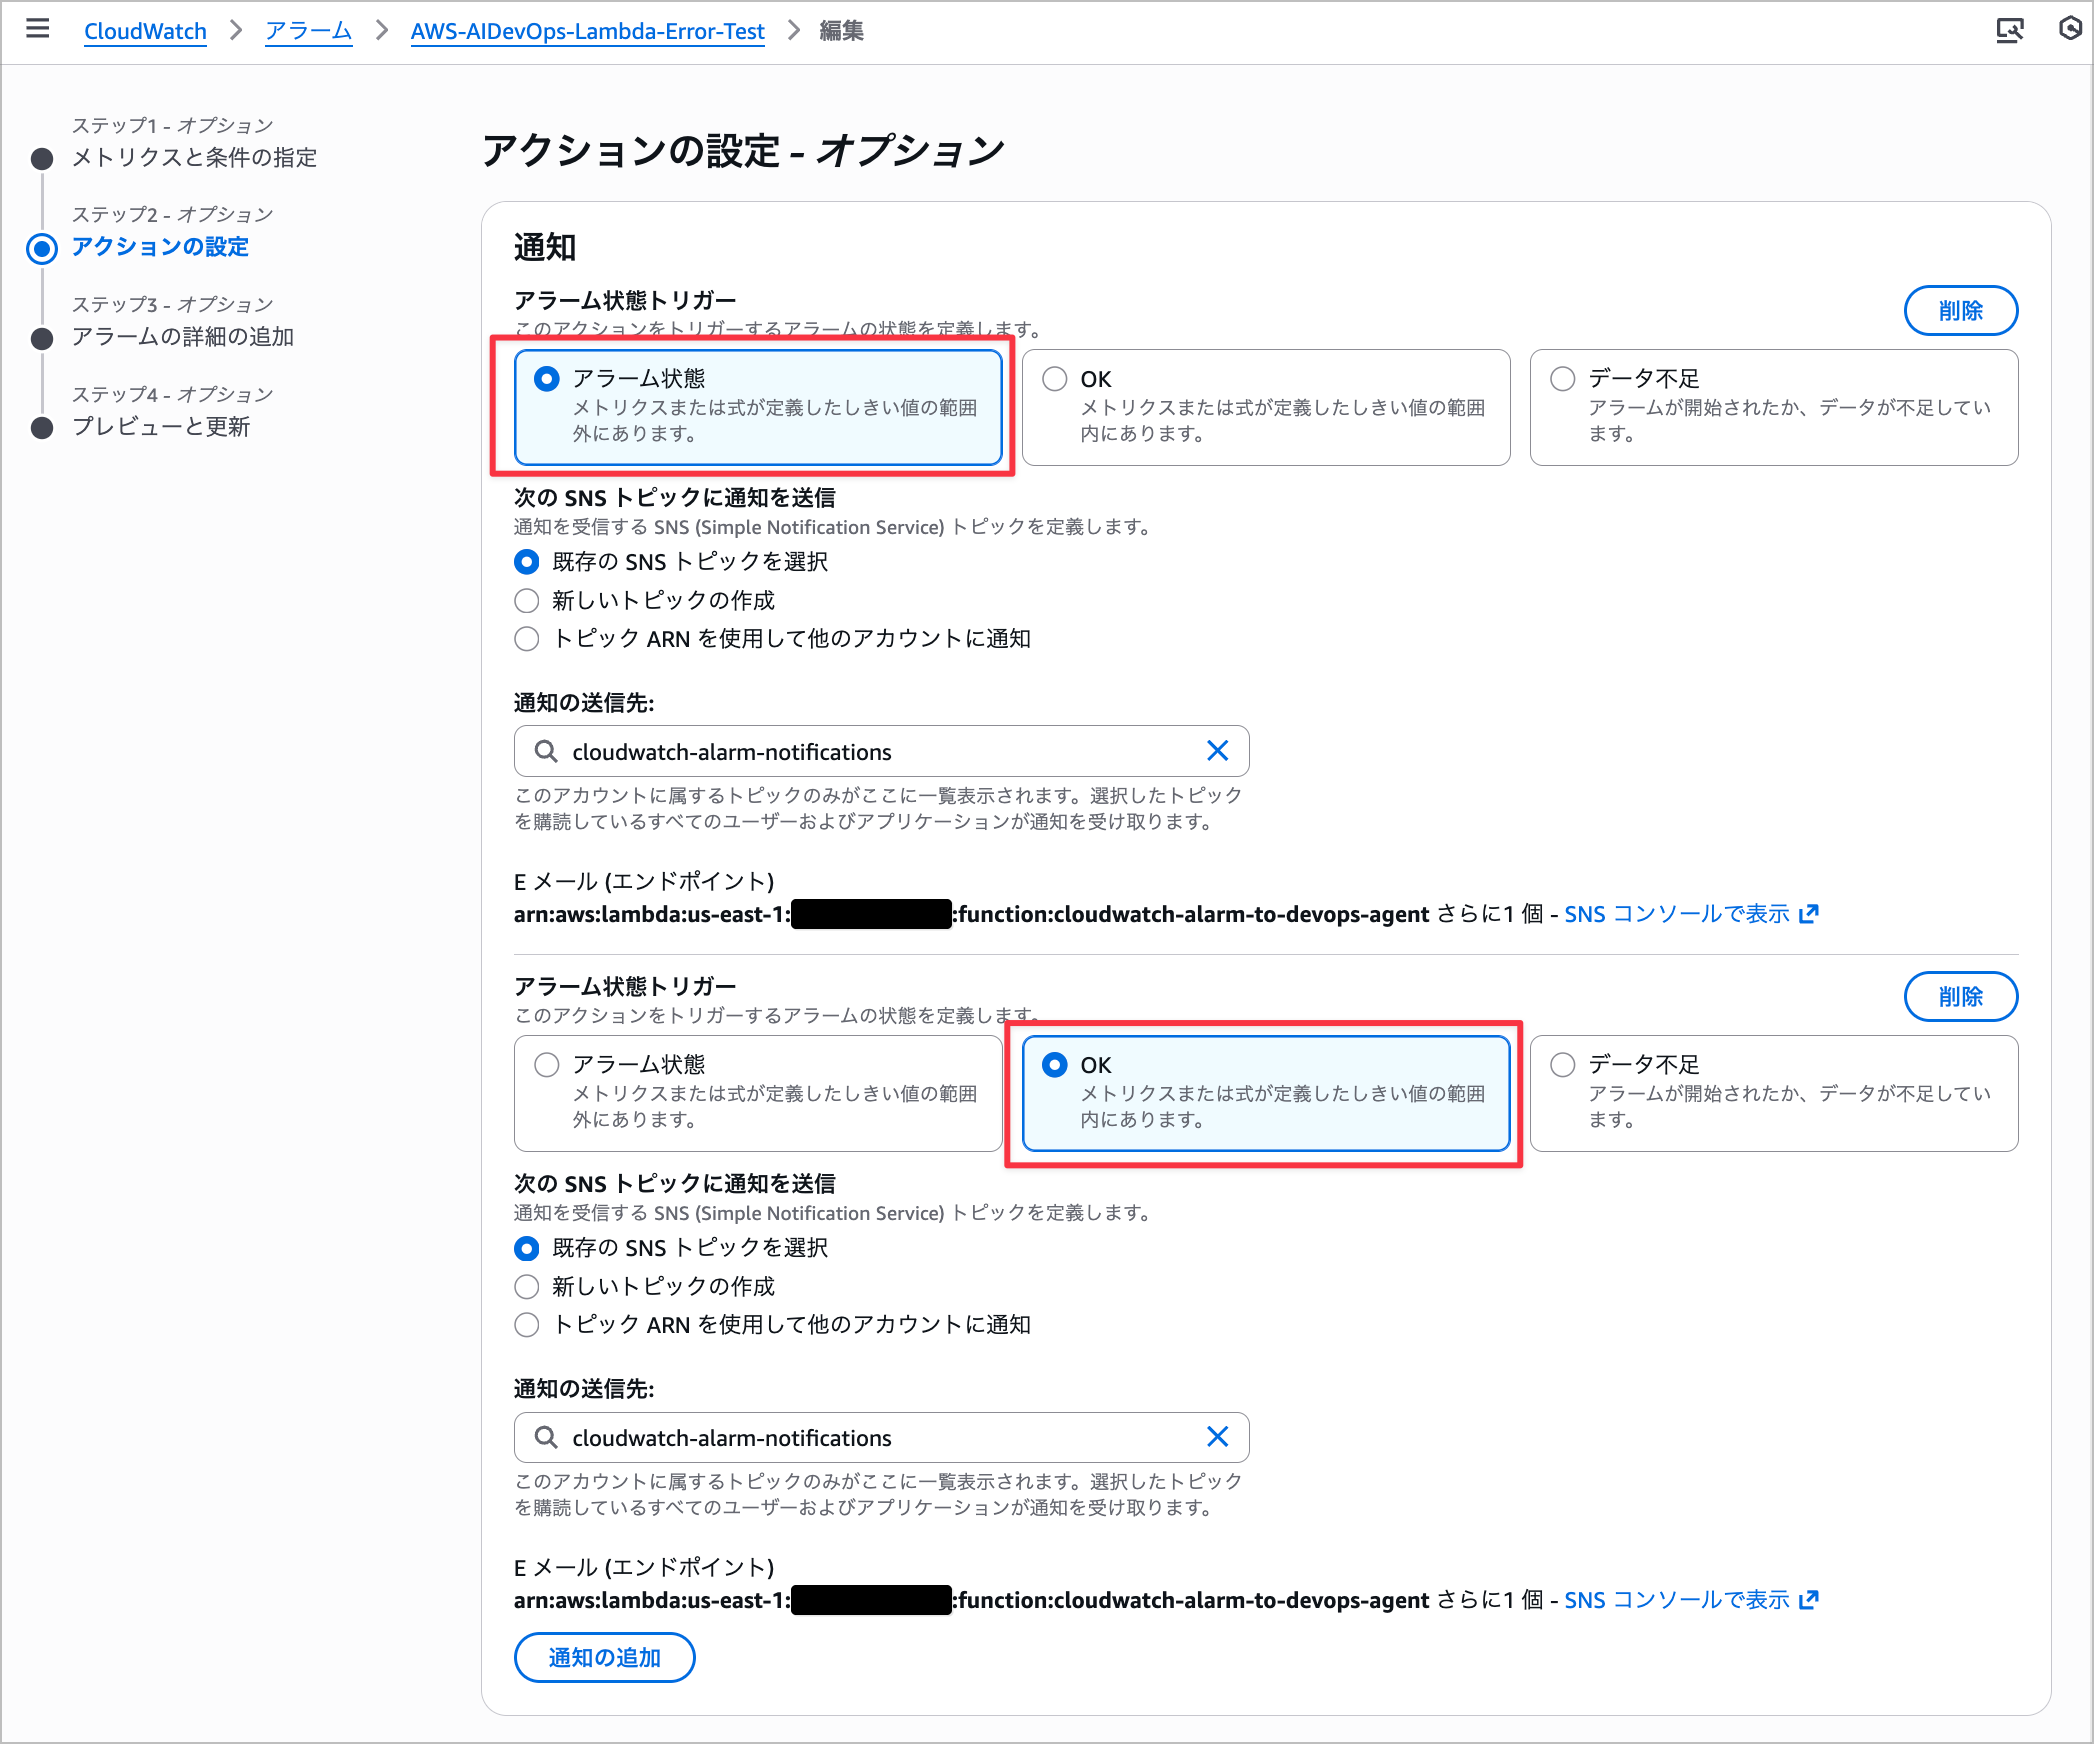2094x1744 pixels.
Task: Choose 新しいトピックの作成 for the first notification
Action: tap(527, 600)
